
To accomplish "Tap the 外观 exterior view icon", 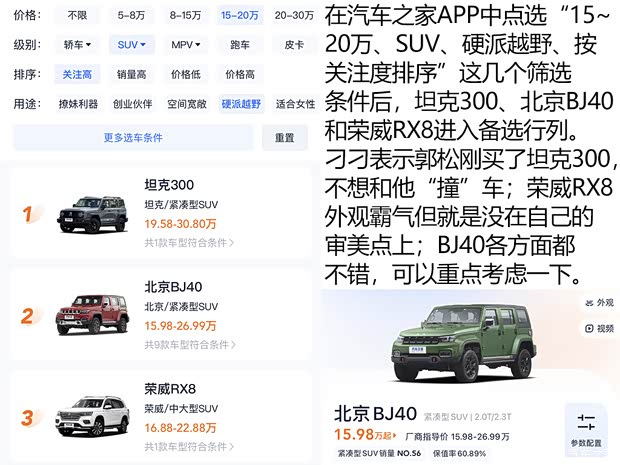I will point(589,303).
